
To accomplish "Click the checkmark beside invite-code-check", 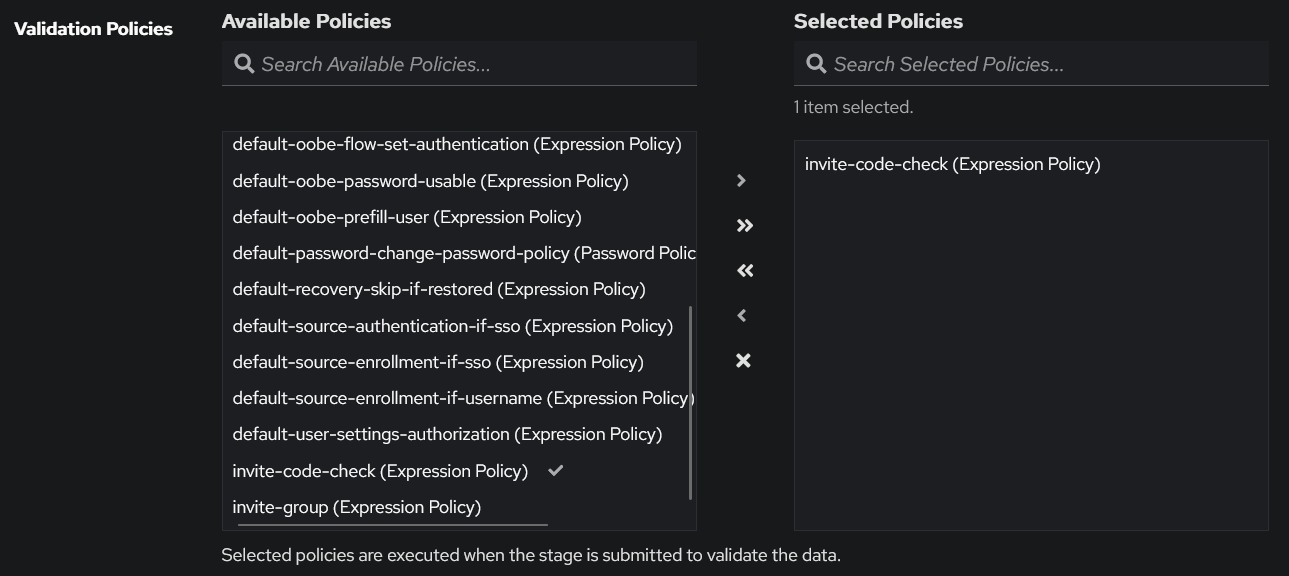I will click(x=556, y=470).
